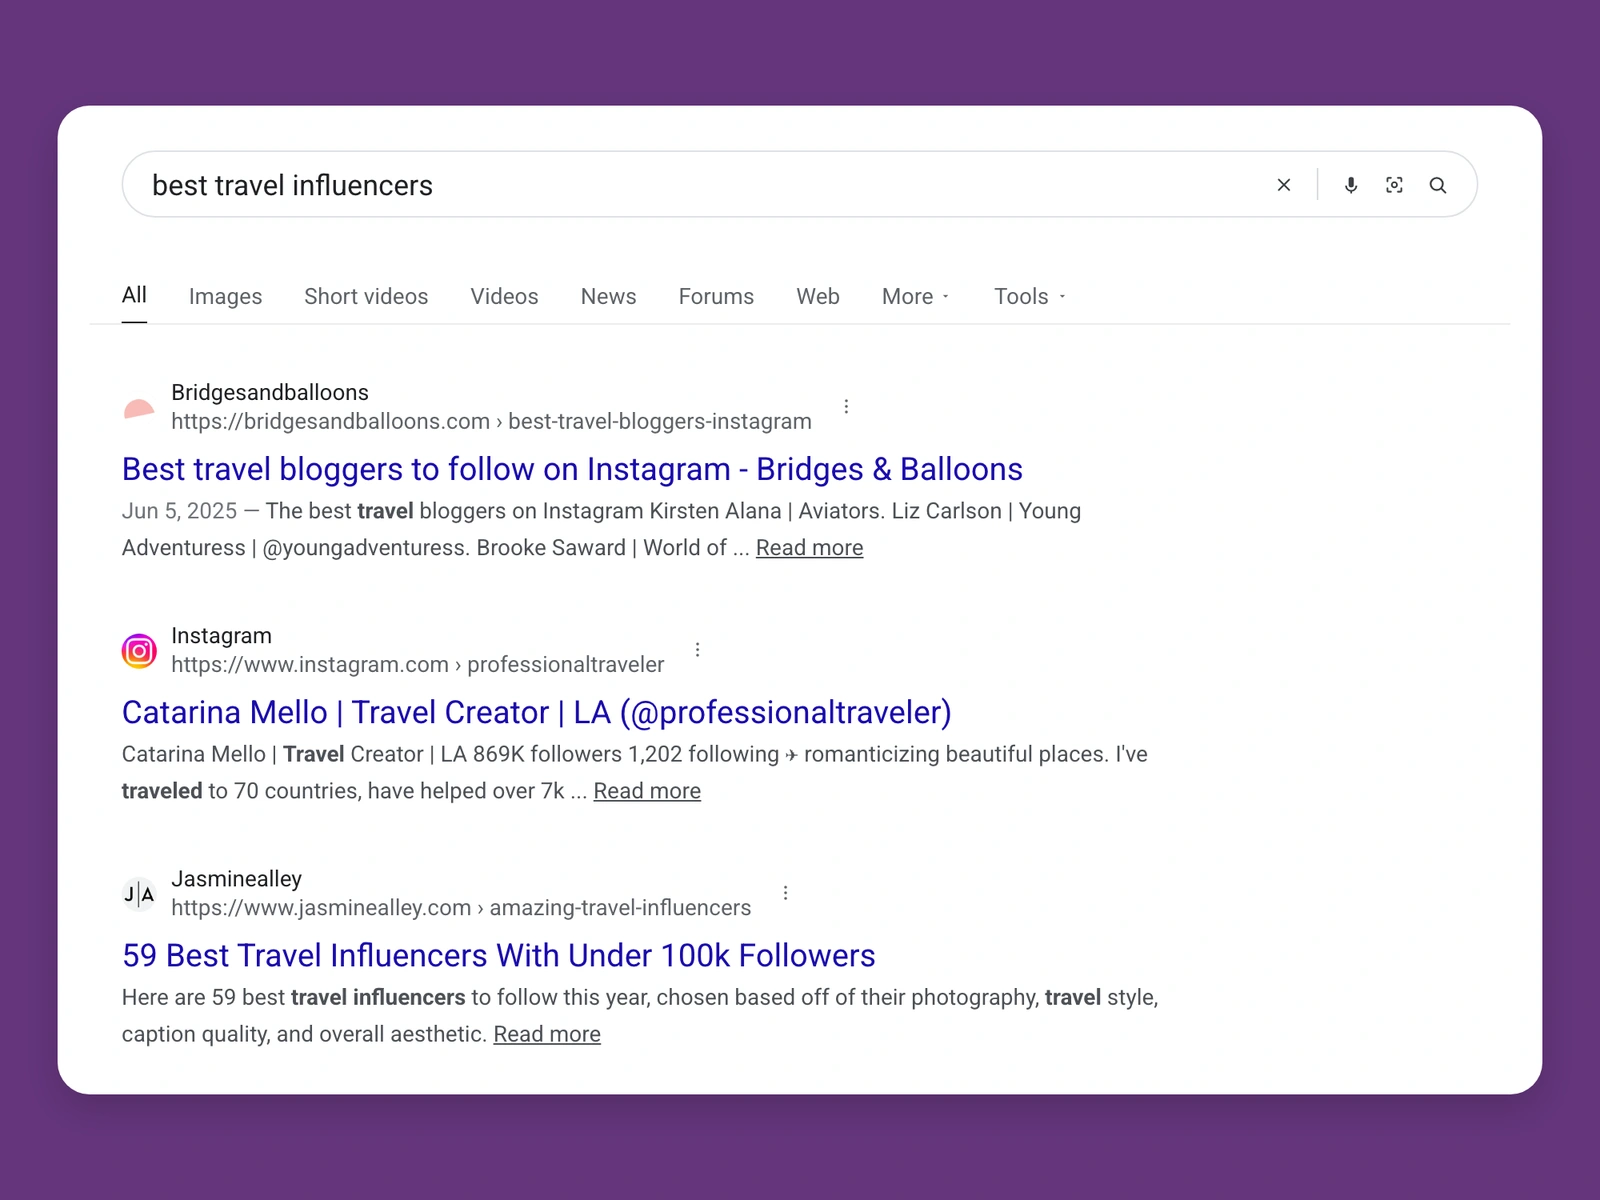
Task: Start voice search with the microphone icon
Action: pyautogui.click(x=1351, y=185)
